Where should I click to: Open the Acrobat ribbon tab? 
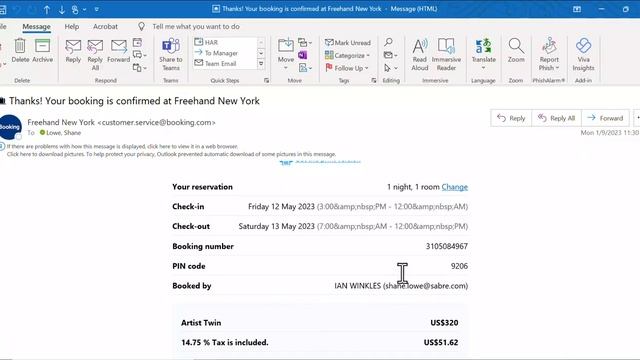coord(105,27)
